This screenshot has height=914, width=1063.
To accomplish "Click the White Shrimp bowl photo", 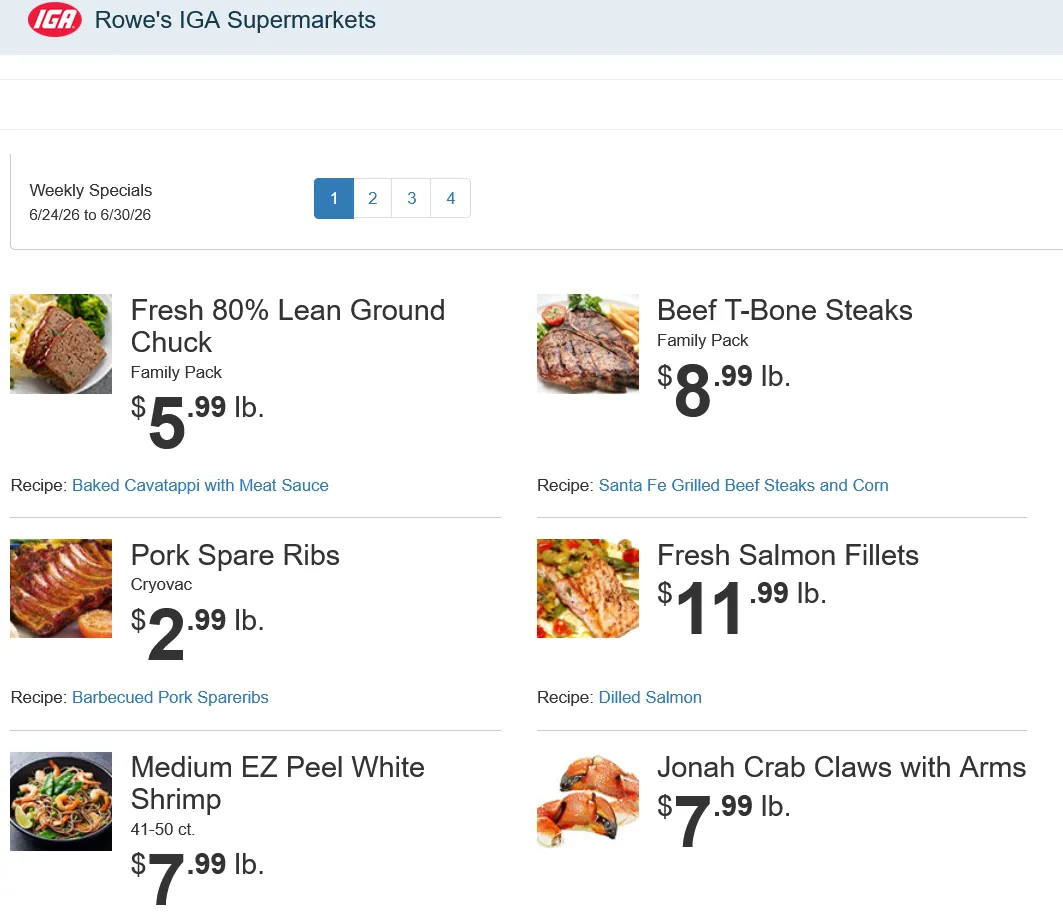I will [x=61, y=801].
